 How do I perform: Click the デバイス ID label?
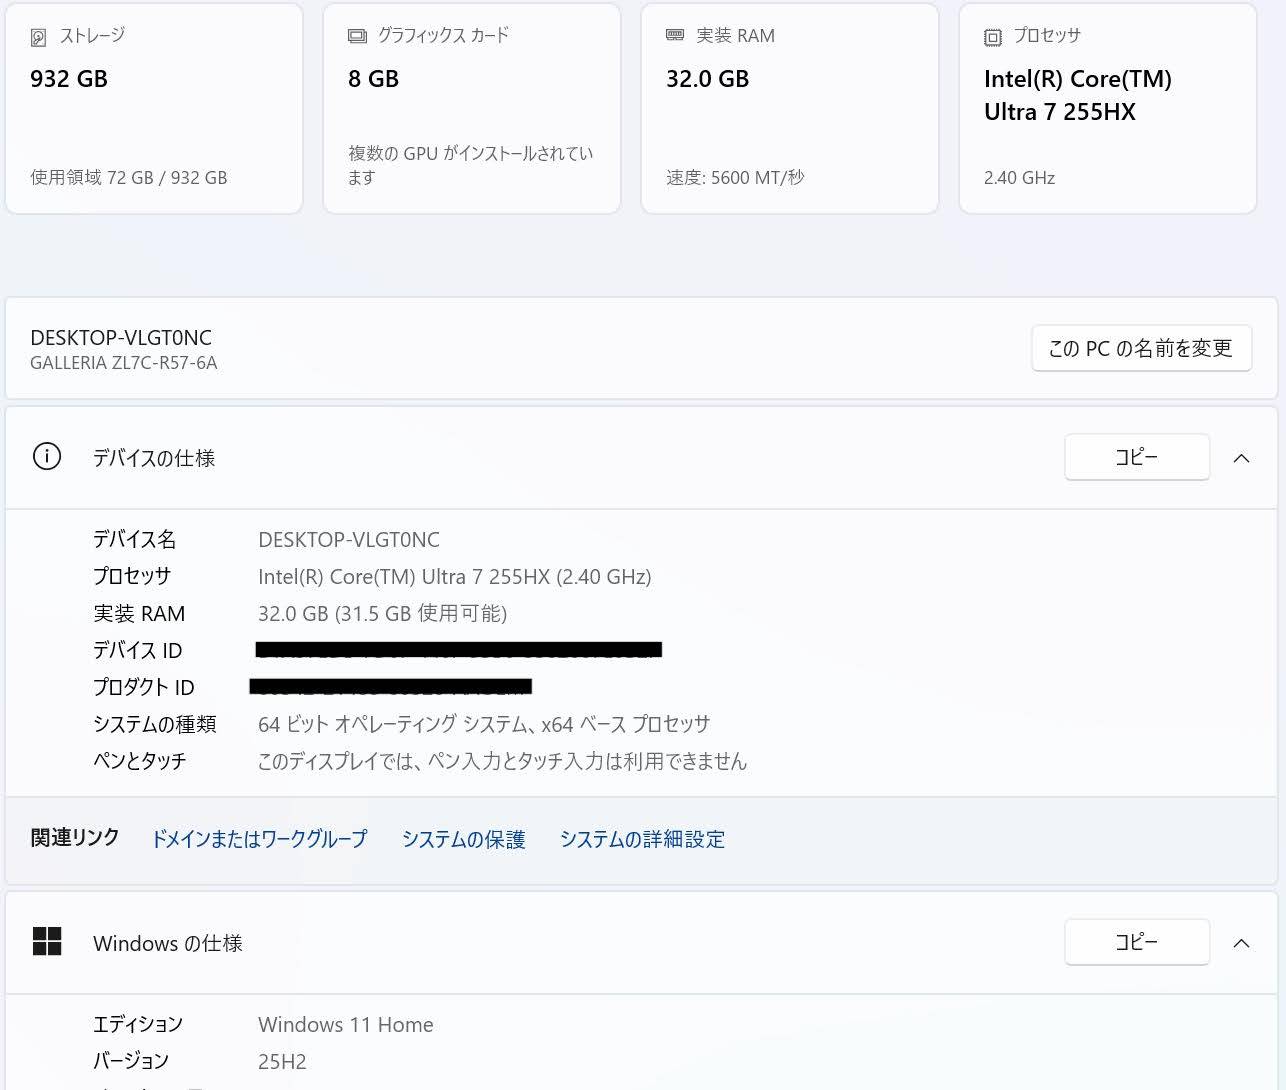138,651
